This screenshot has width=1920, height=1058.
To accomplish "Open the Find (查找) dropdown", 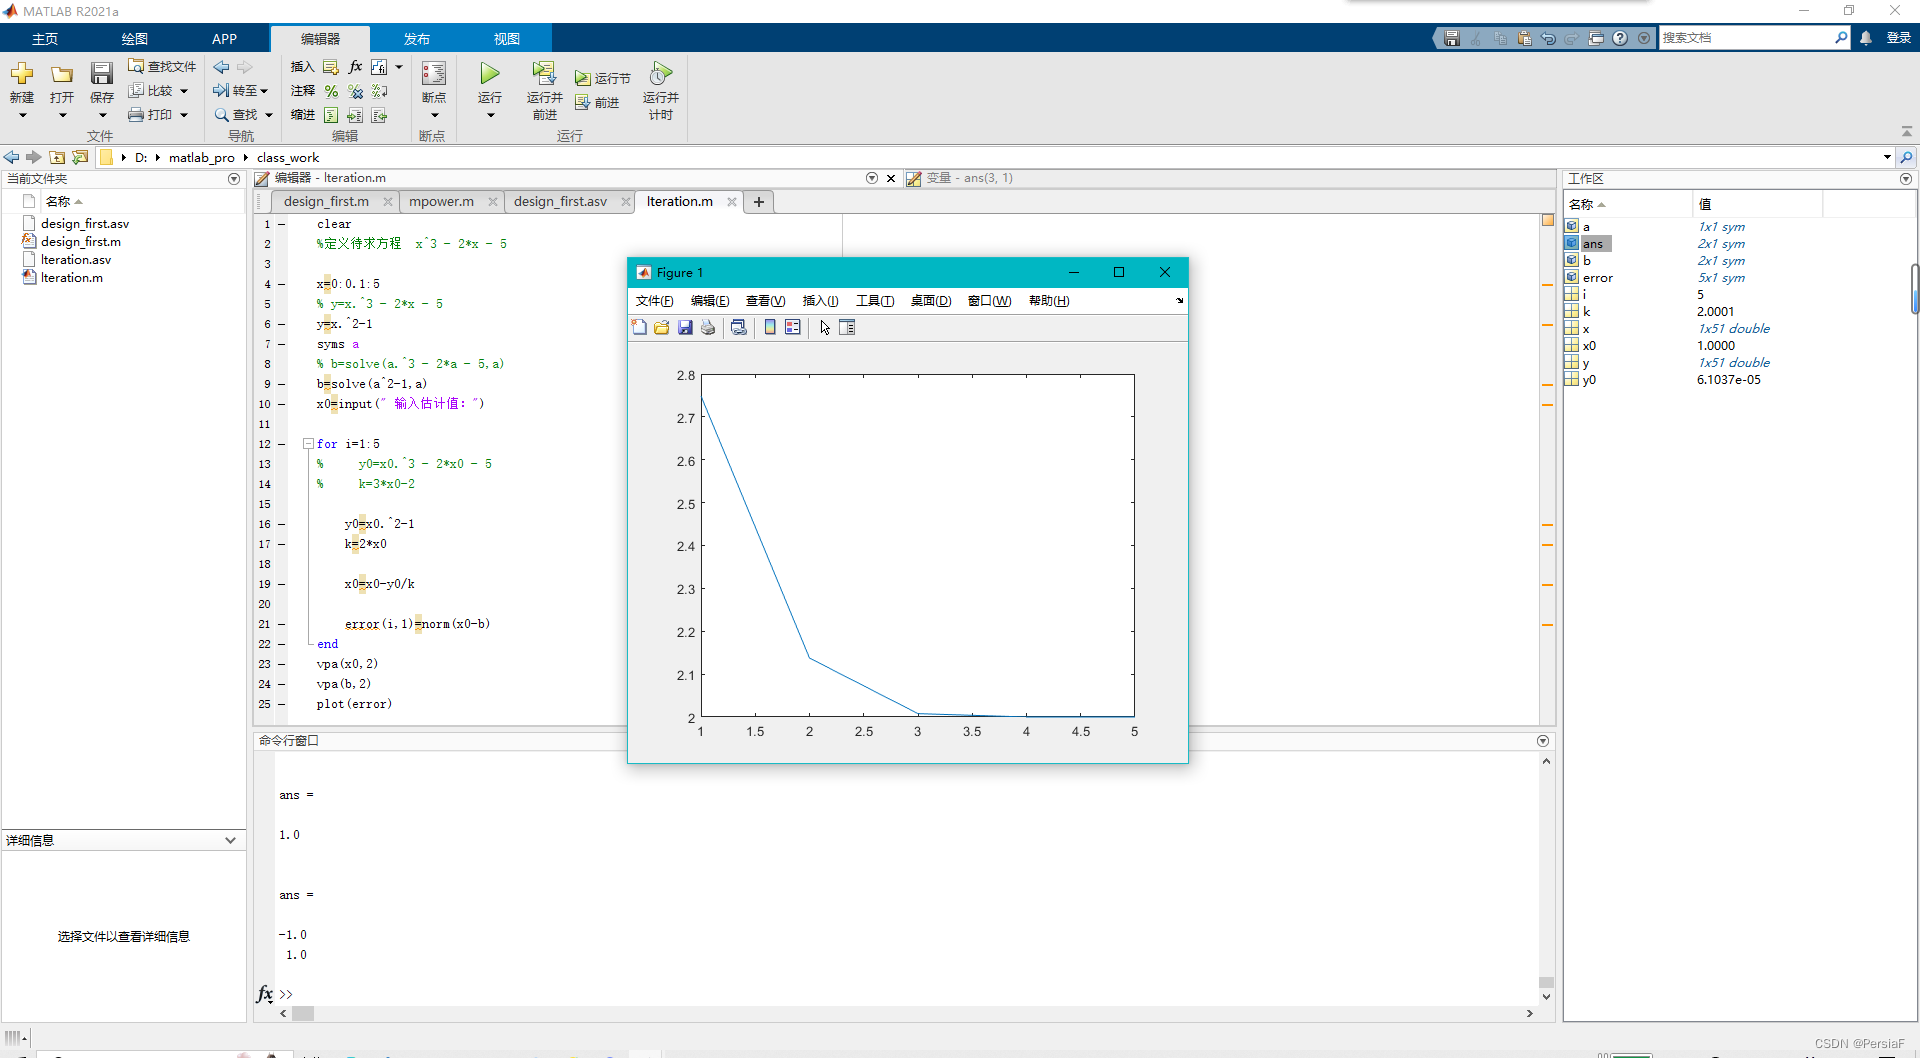I will 269,115.
